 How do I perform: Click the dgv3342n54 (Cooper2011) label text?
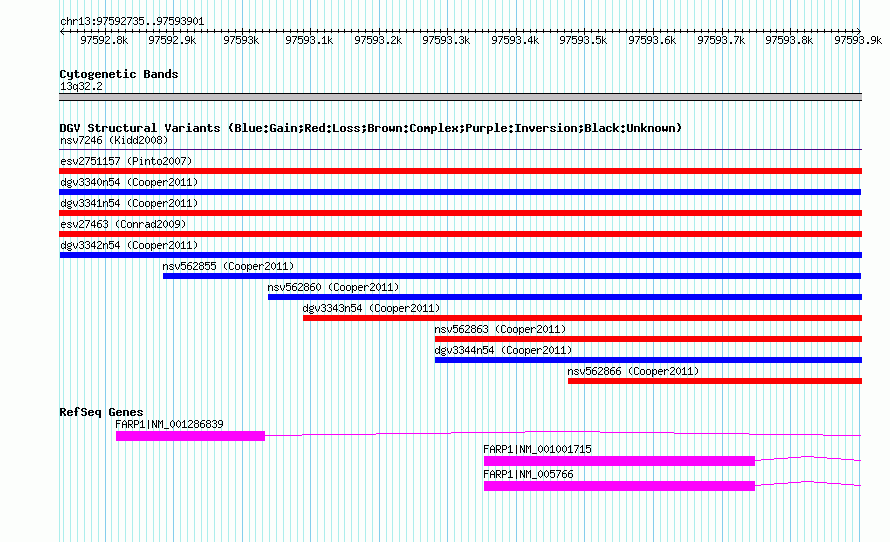click(x=129, y=245)
